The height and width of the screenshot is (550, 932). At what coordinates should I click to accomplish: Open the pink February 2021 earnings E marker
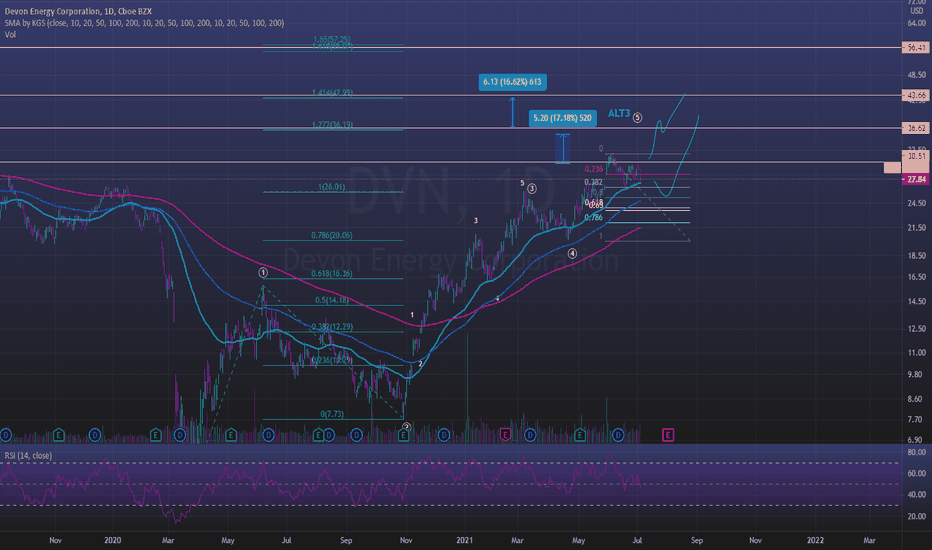pyautogui.click(x=505, y=435)
